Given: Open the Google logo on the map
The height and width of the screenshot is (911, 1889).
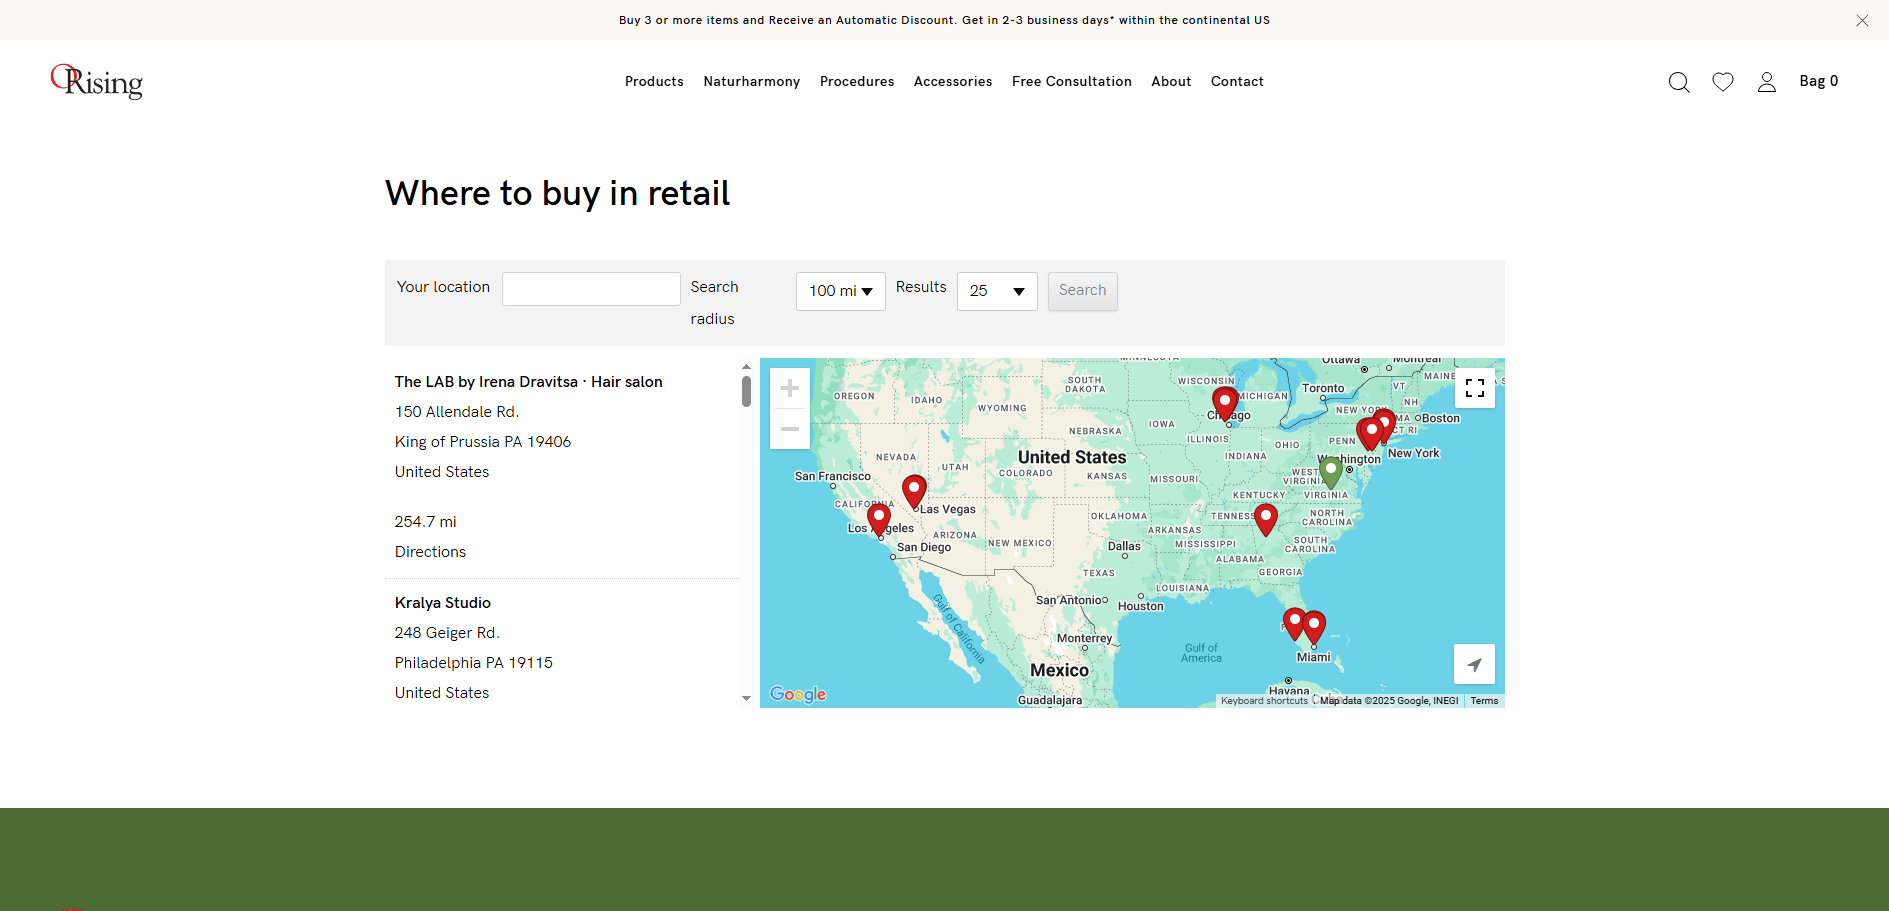Looking at the screenshot, I should (798, 694).
